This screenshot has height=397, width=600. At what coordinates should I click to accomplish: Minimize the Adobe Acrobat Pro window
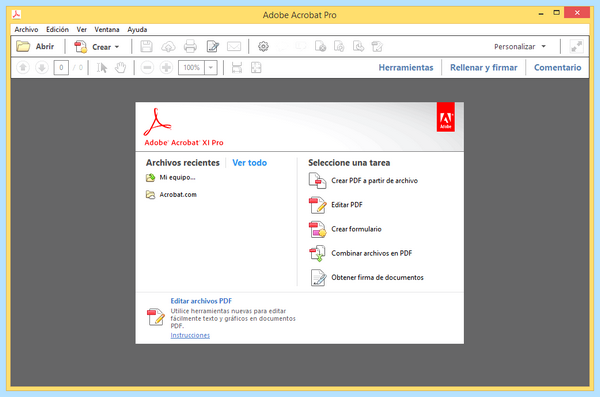click(x=541, y=13)
